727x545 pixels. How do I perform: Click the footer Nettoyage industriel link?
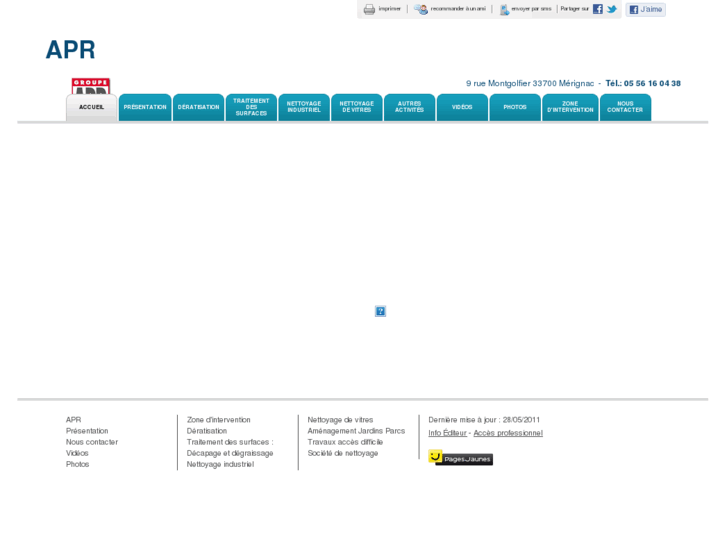[x=220, y=464]
